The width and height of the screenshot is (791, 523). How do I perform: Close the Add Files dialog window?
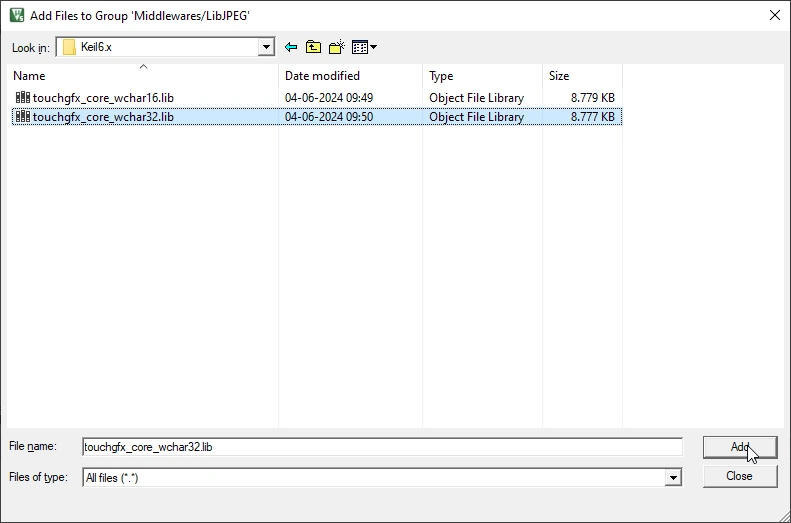pyautogui.click(x=774, y=15)
